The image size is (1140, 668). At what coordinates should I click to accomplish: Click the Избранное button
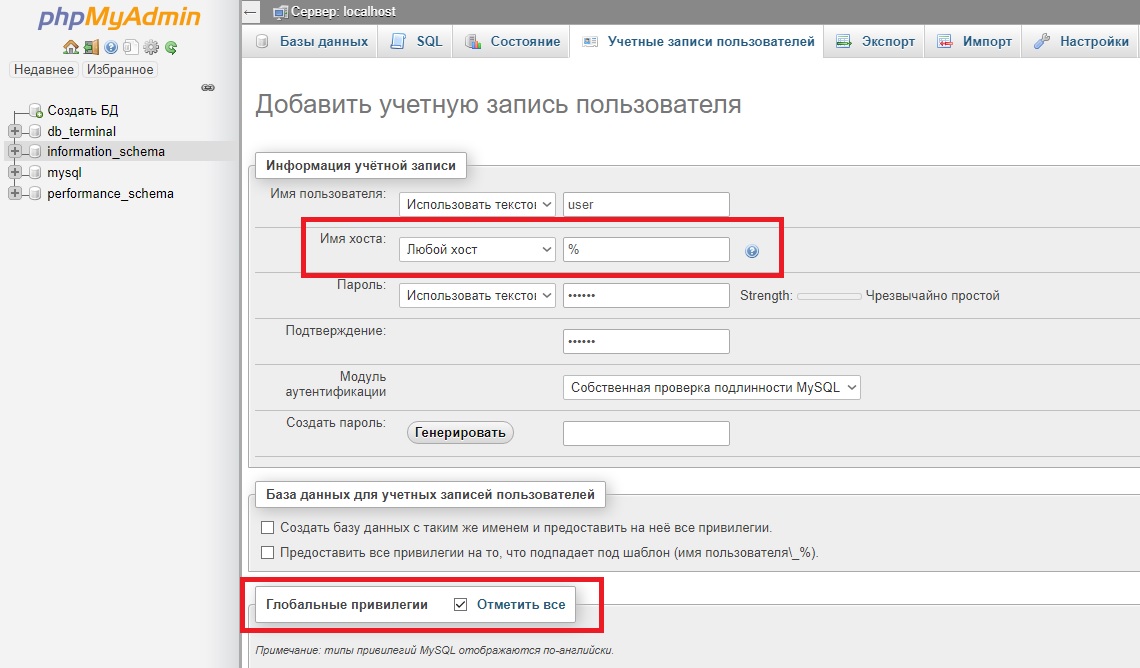pyautogui.click(x=120, y=70)
